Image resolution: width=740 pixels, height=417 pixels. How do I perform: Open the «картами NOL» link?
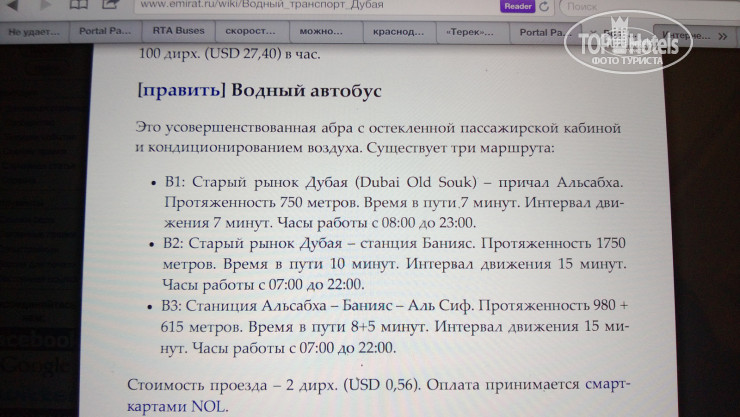coord(178,407)
